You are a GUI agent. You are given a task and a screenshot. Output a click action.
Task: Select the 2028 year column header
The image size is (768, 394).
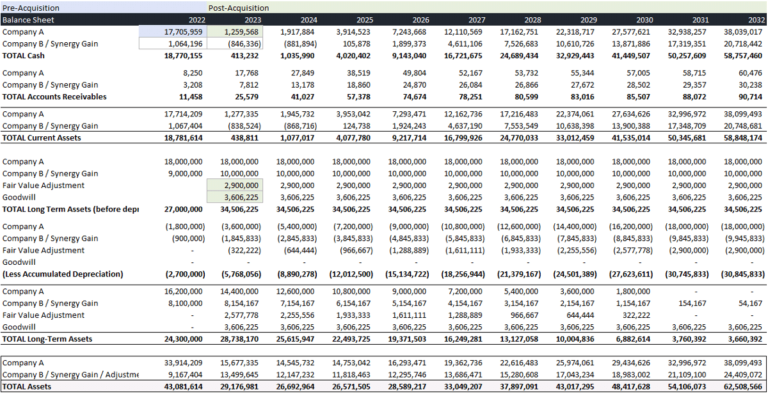point(532,20)
